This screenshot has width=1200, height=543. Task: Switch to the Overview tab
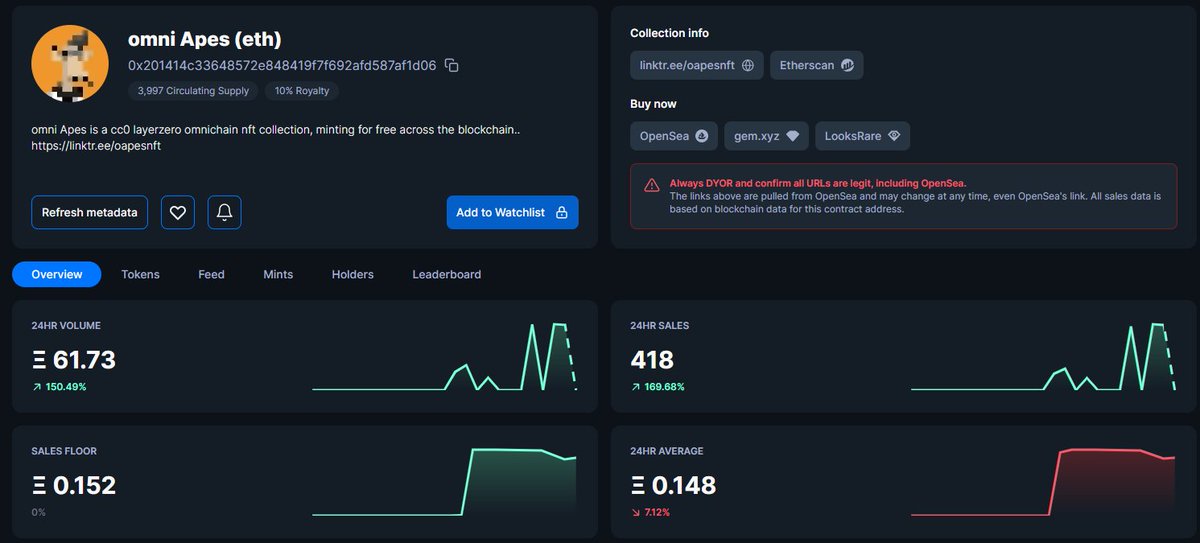[x=57, y=274]
